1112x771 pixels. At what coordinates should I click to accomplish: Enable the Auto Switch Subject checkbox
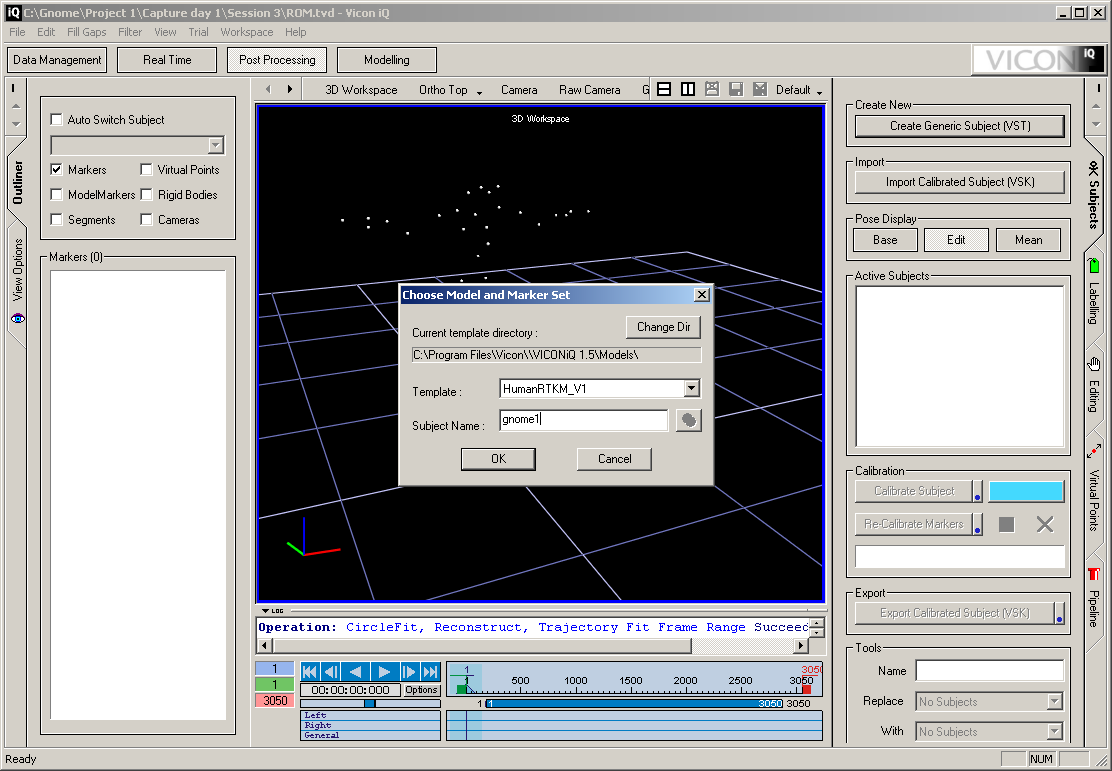coord(57,120)
